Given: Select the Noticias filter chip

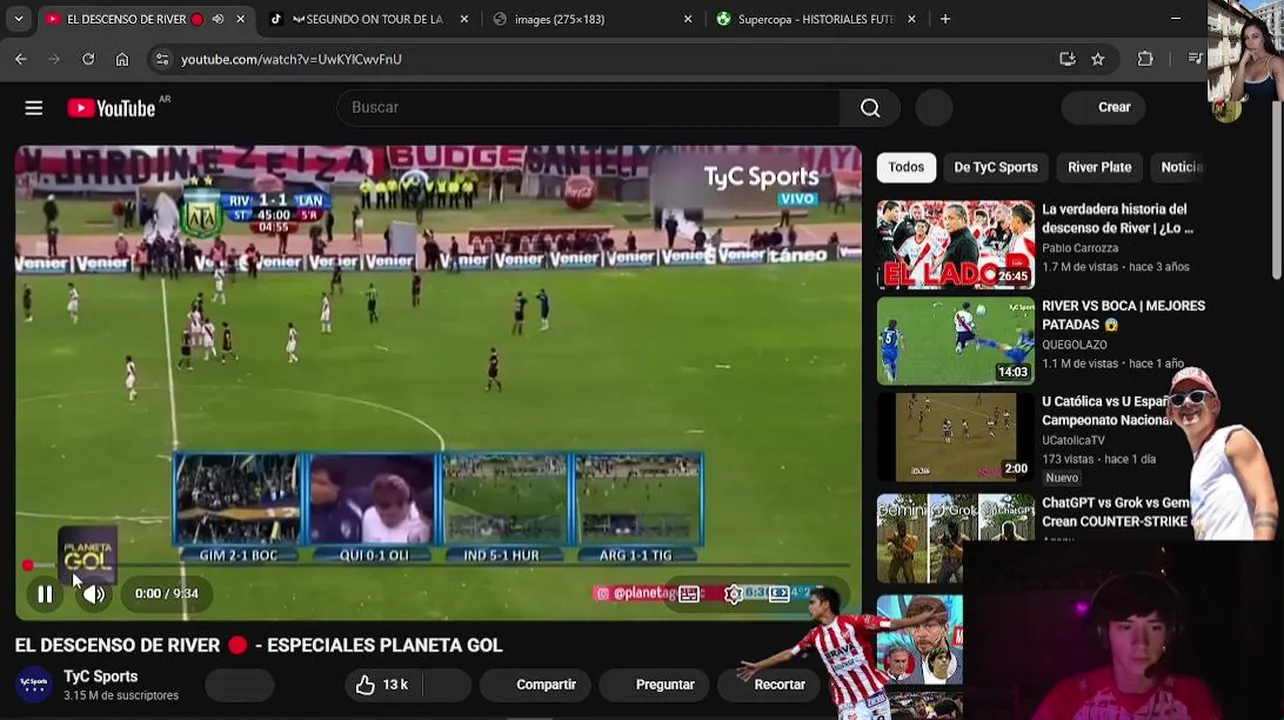Looking at the screenshot, I should point(1180,167).
